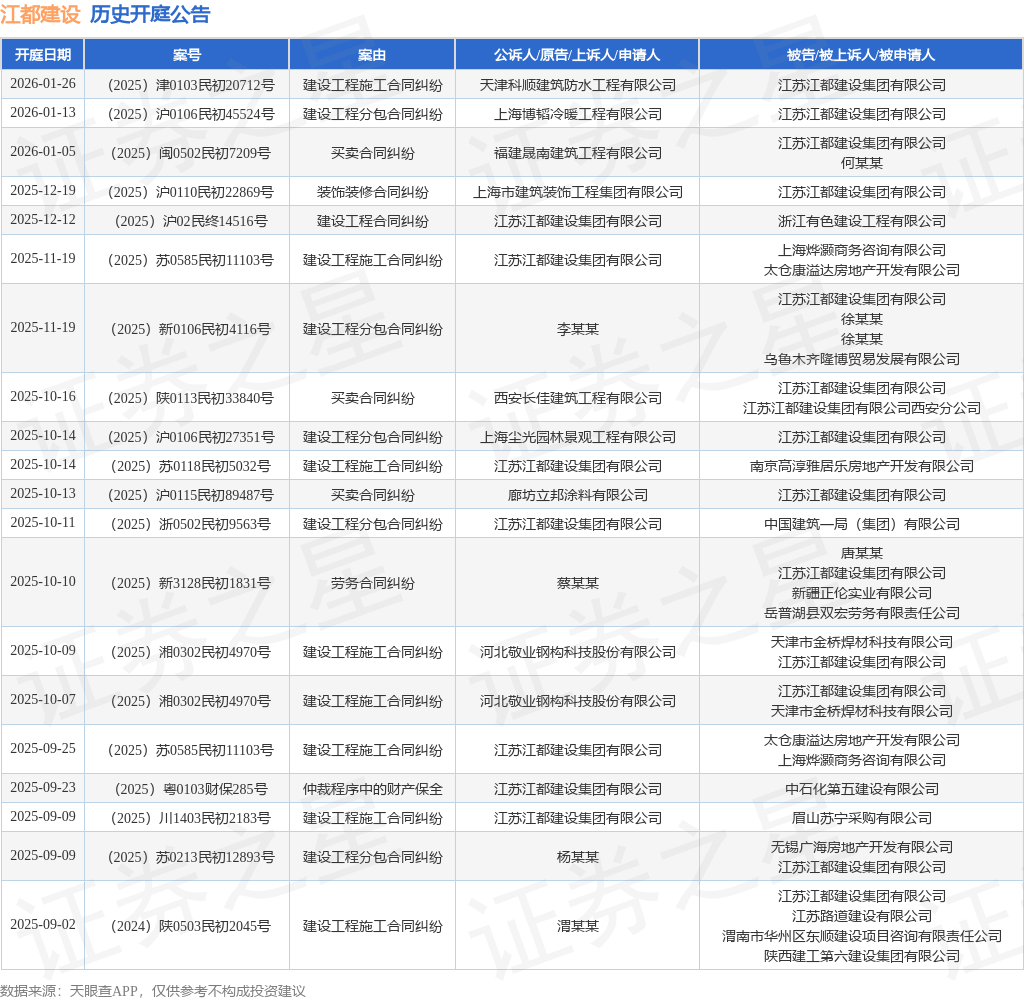Screen dimensions: 1024x1000
Task: Click plaintiff 福建晟南建筑工程有限公司
Action: pyautogui.click(x=577, y=153)
